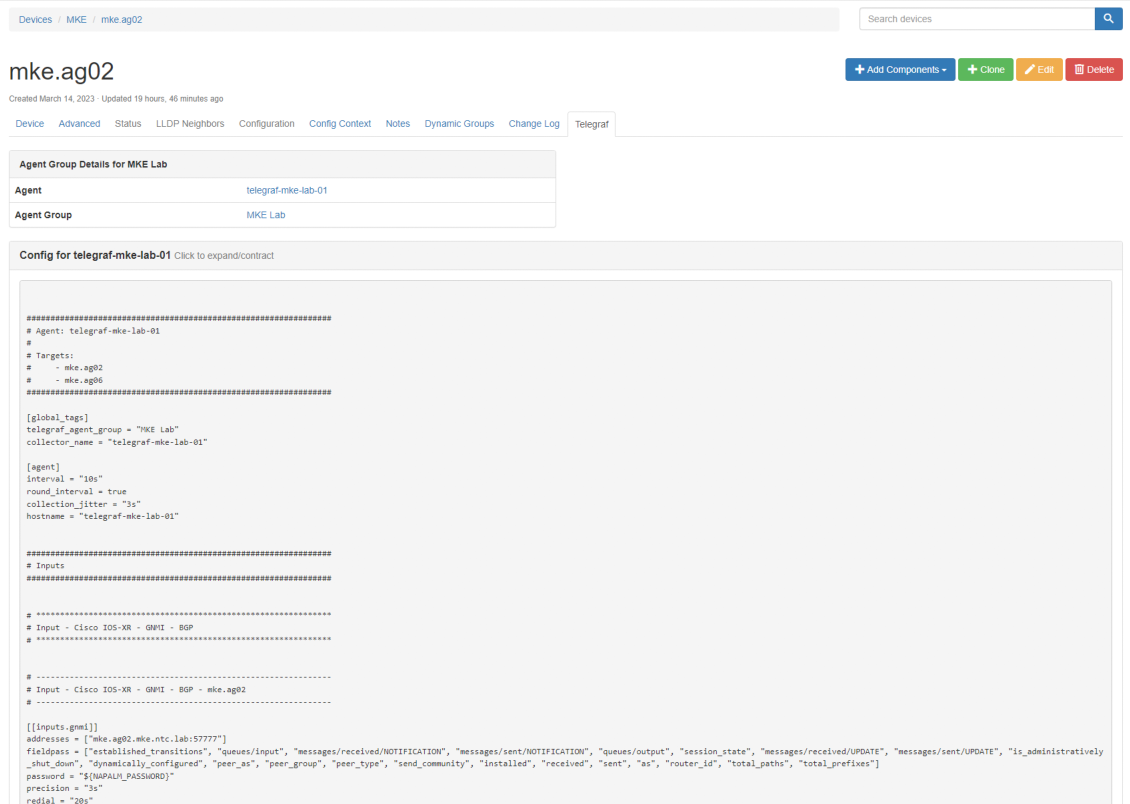Select the Status tab
Screen dimensions: 1130x804
tap(128, 124)
